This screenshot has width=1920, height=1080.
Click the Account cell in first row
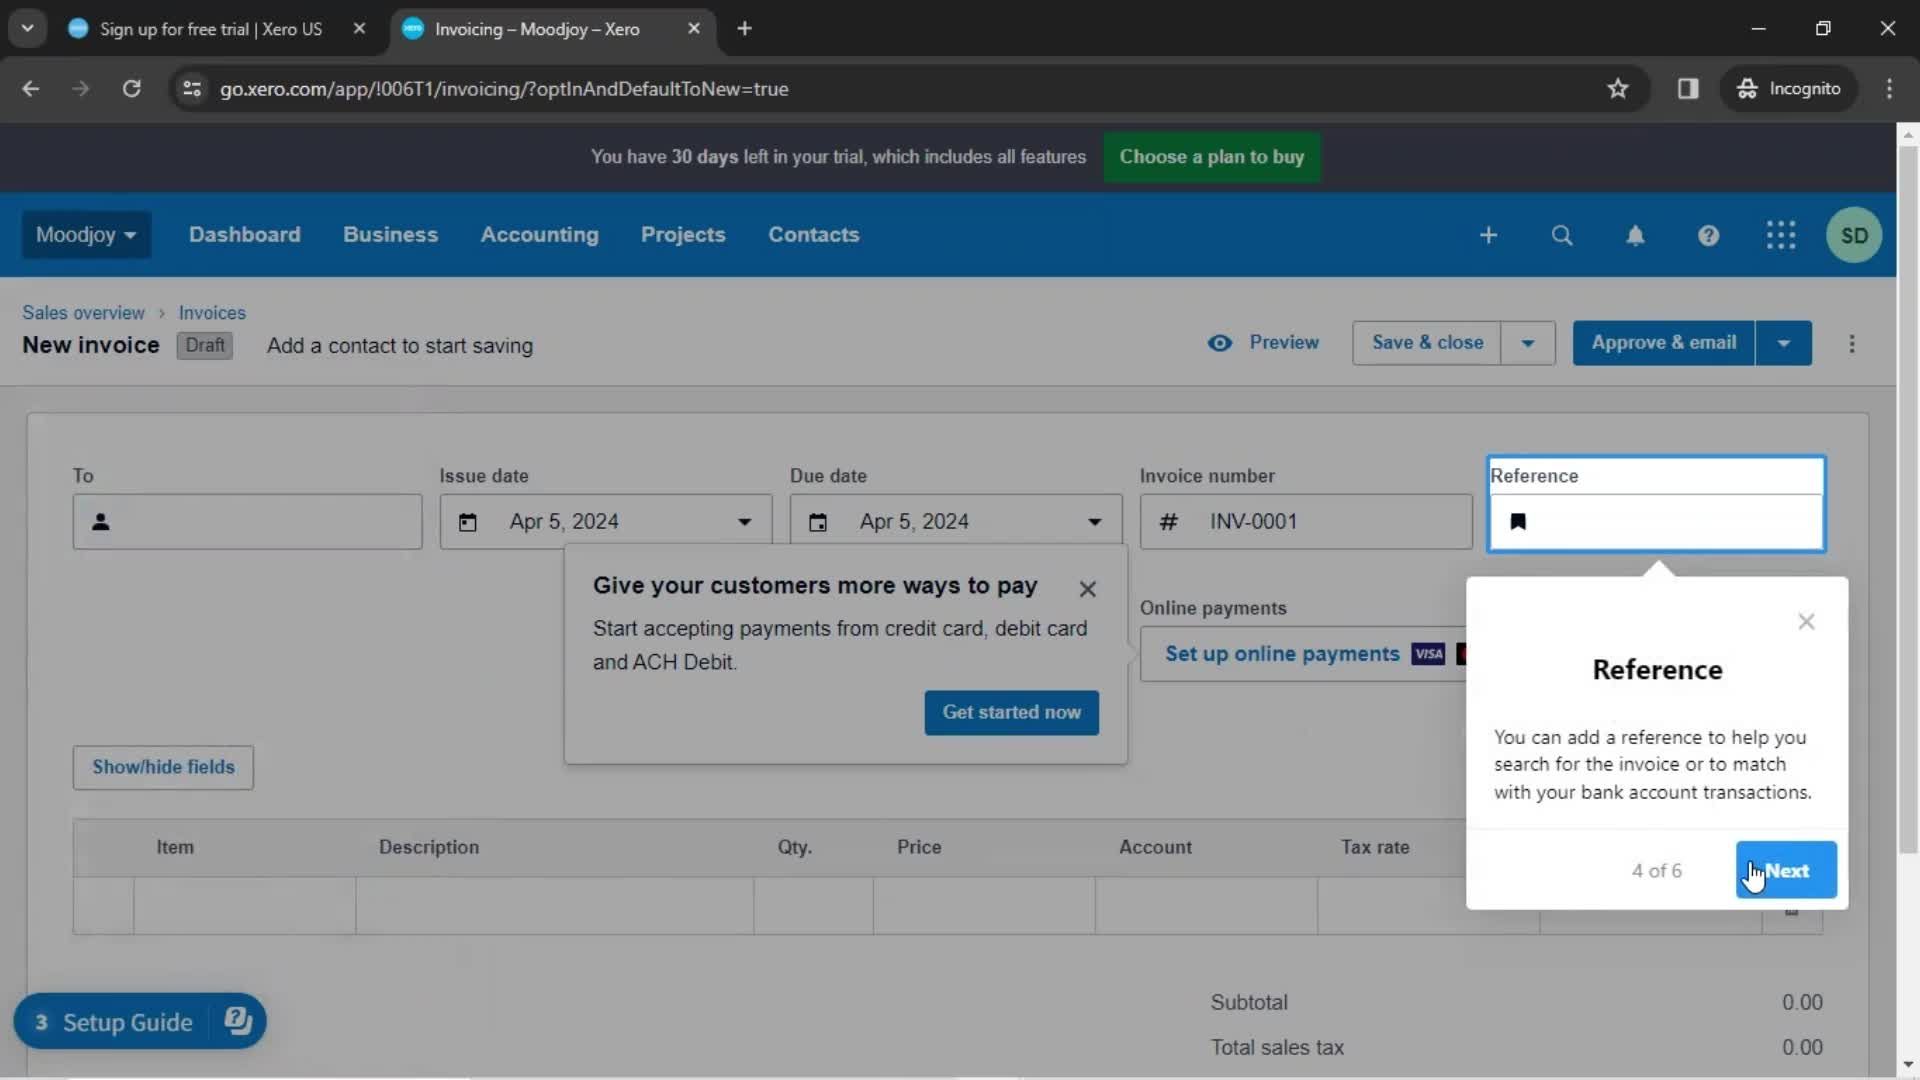(x=1206, y=906)
